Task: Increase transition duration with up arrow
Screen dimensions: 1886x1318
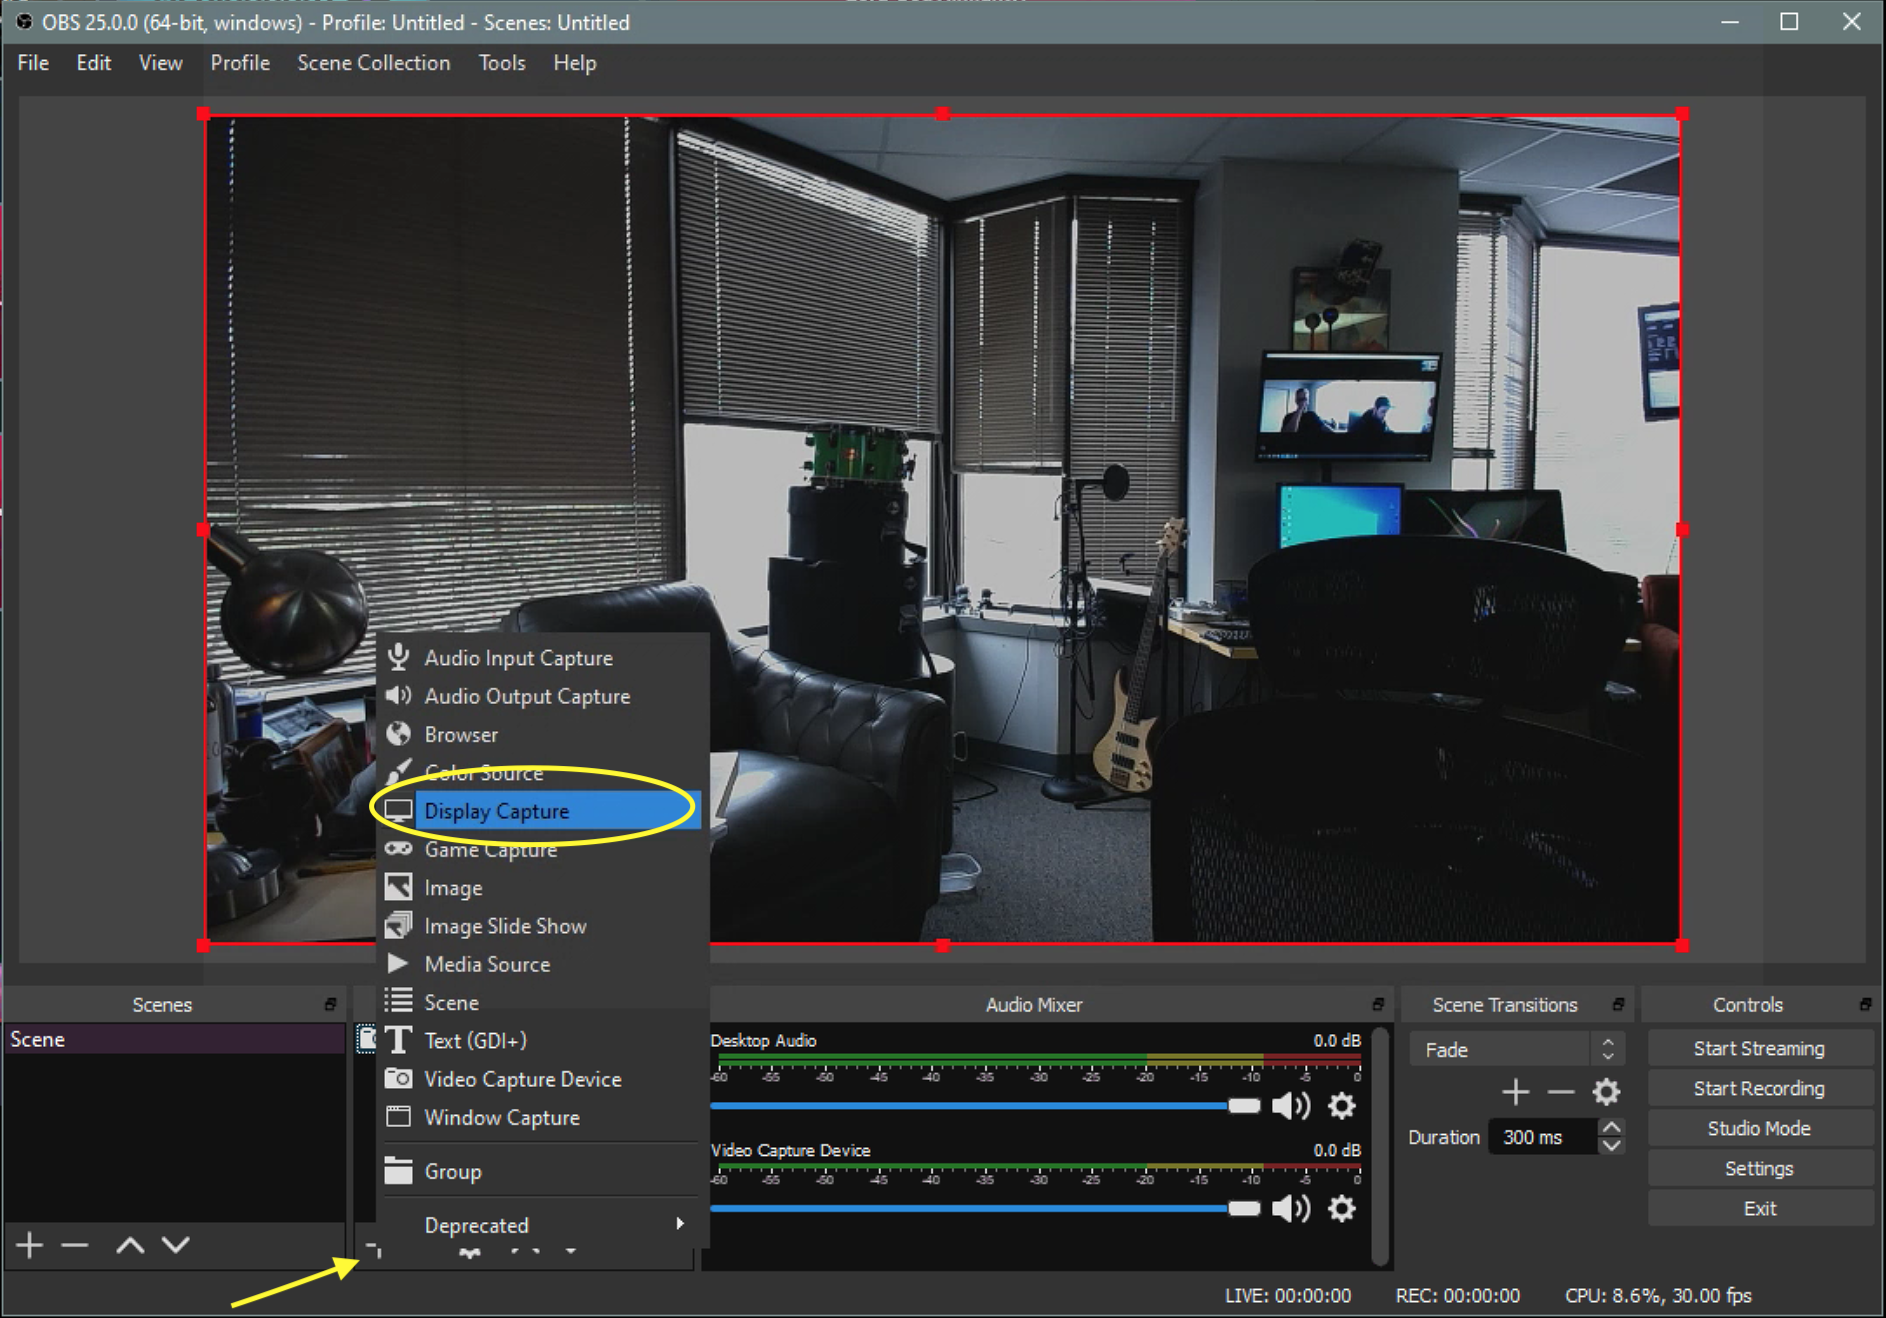Action: pos(1611,1127)
